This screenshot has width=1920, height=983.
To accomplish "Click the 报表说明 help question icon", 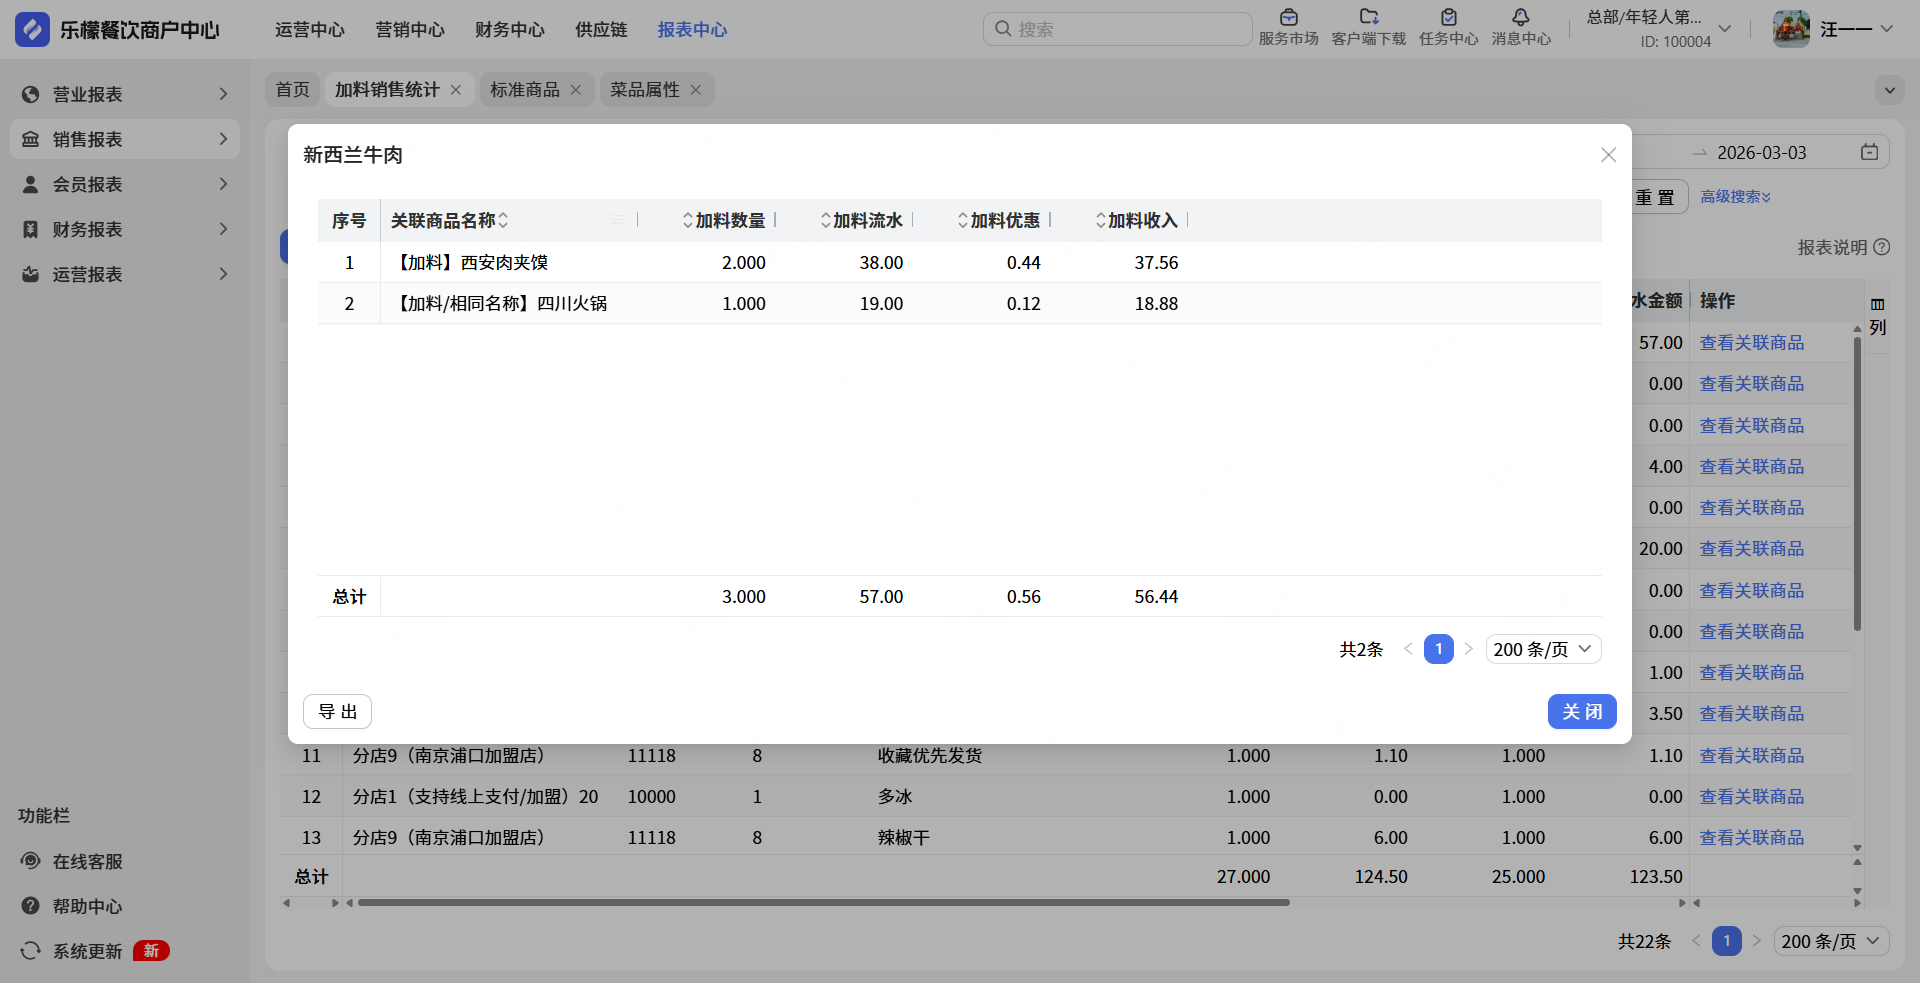I will pyautogui.click(x=1882, y=247).
